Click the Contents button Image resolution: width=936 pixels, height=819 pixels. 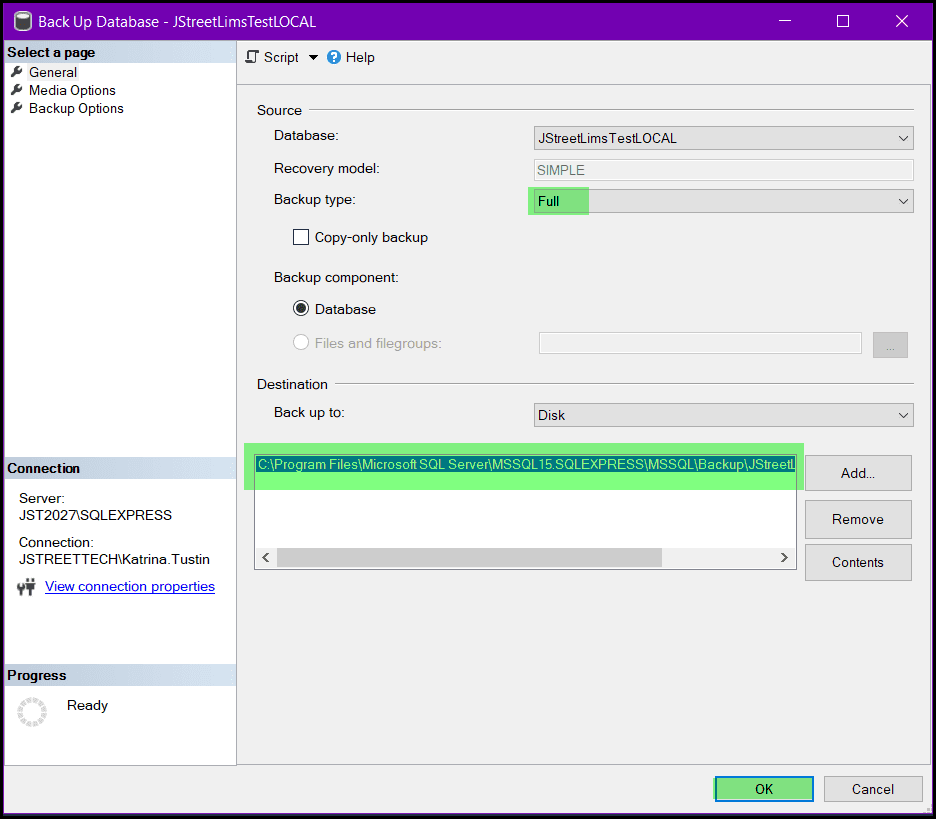[858, 562]
